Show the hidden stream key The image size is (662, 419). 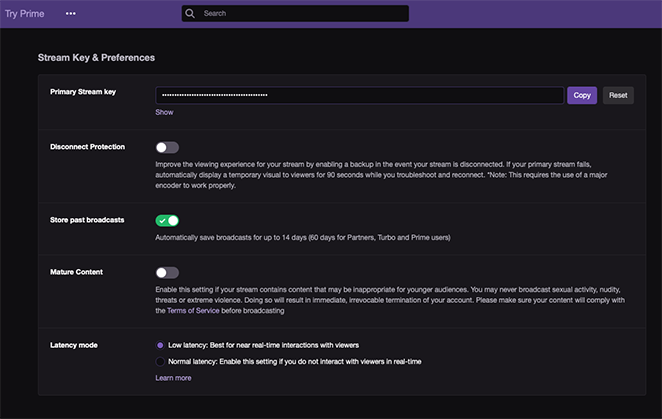coord(164,112)
